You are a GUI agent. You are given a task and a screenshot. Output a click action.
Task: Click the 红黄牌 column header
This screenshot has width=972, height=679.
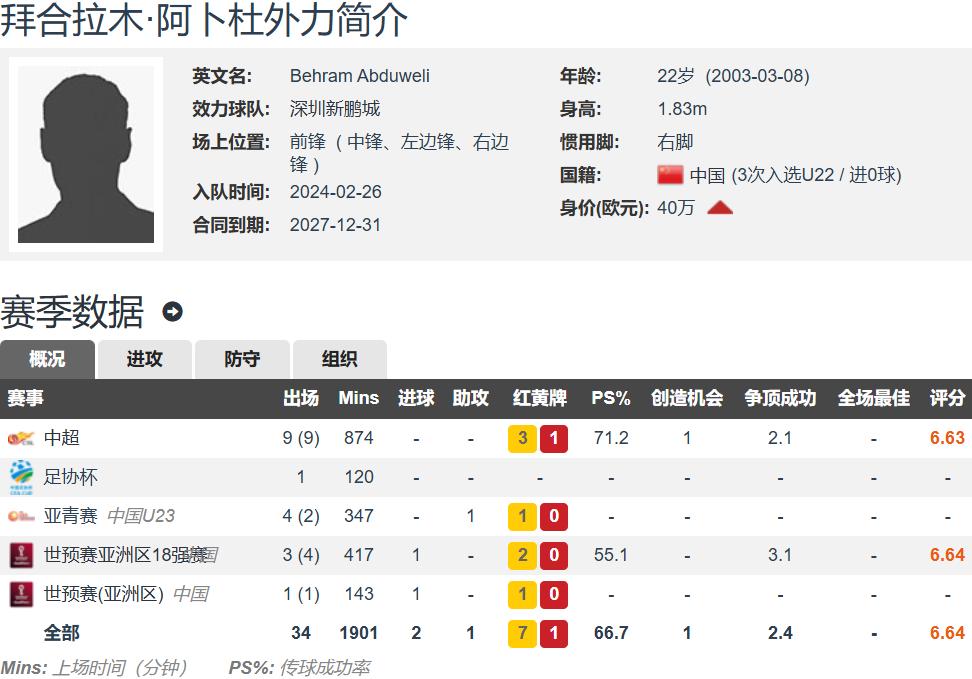[x=539, y=398]
